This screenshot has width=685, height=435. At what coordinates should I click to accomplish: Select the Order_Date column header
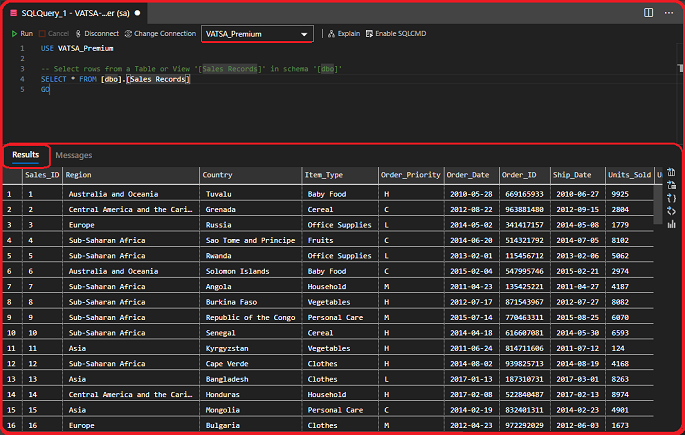[x=472, y=175]
